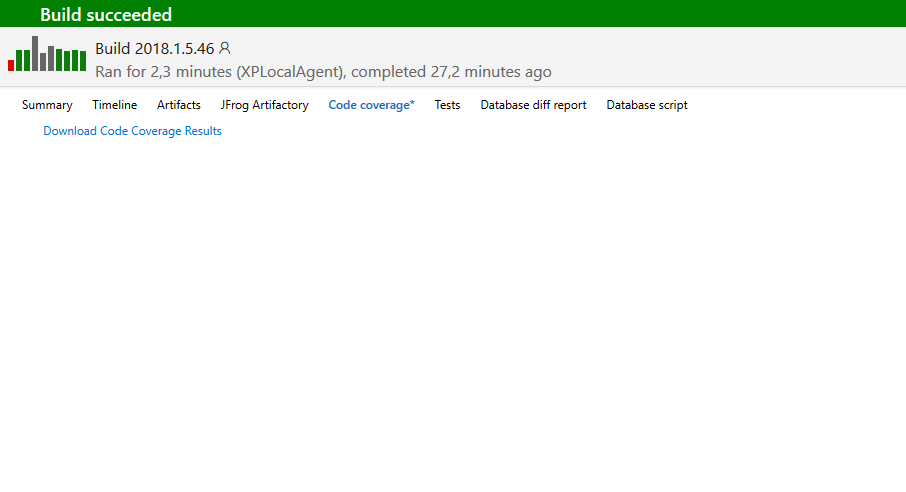Switch to the Timeline tab
The height and width of the screenshot is (492, 906).
point(114,105)
